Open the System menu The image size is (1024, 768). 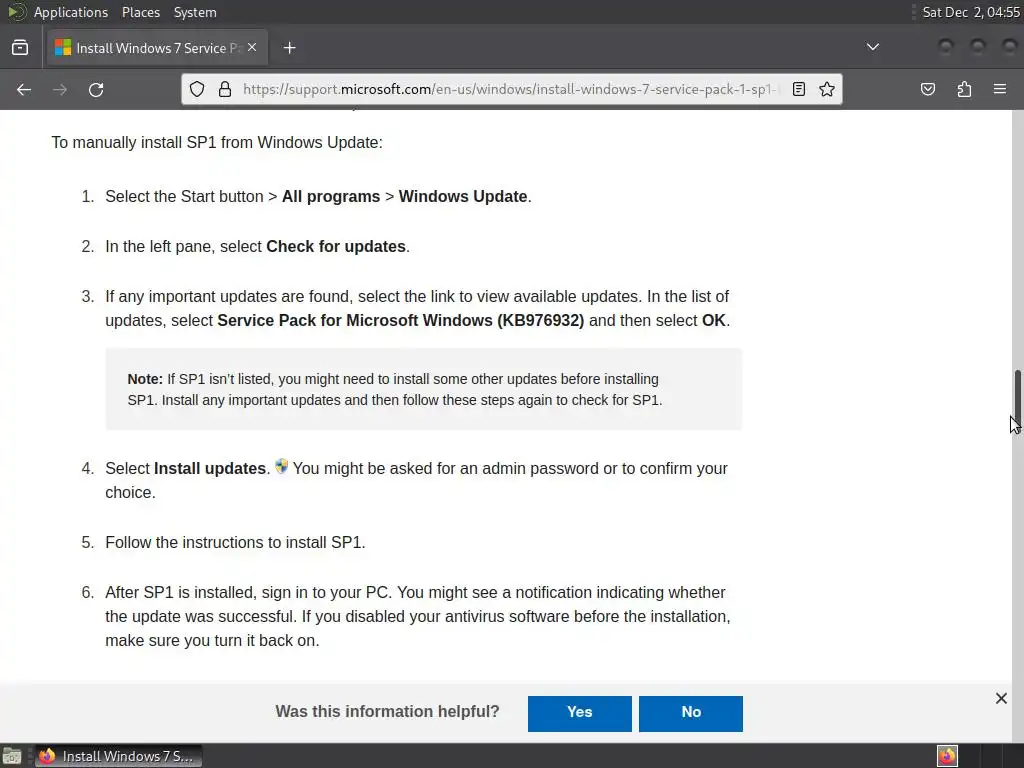195,12
